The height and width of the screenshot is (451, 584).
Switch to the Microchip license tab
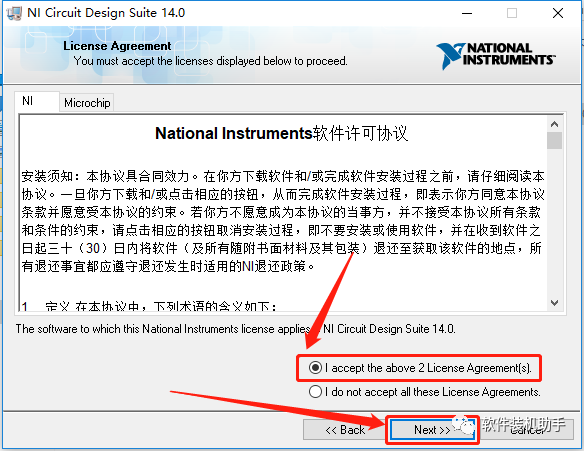[87, 102]
